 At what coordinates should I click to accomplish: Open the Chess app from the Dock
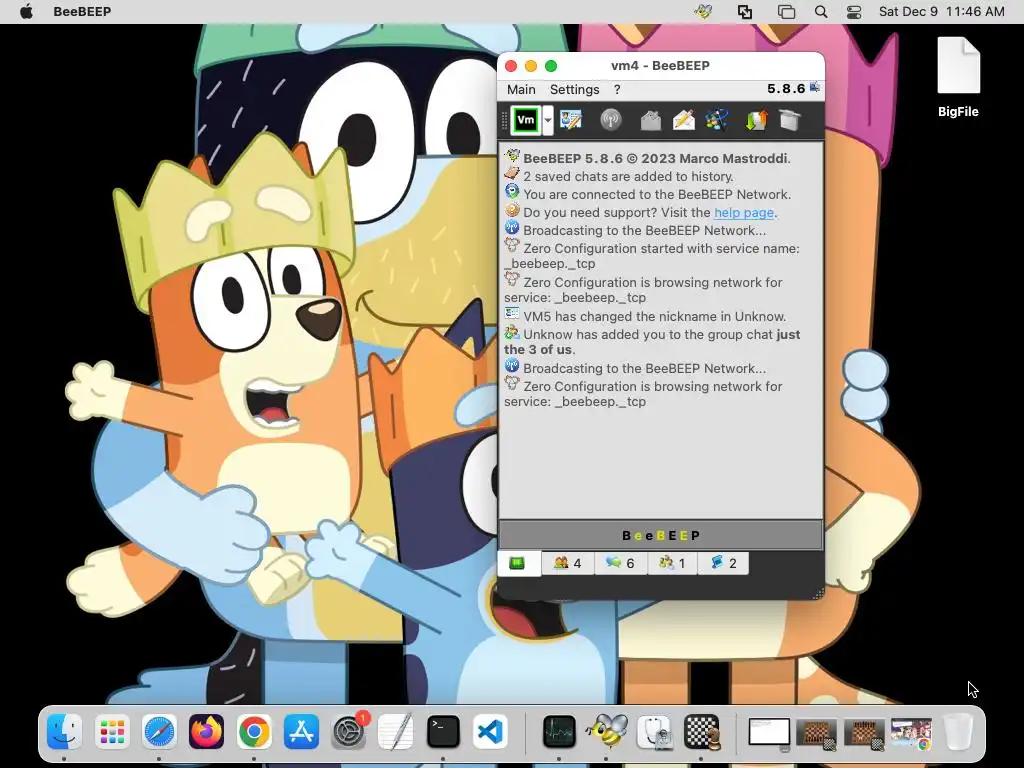[x=701, y=731]
